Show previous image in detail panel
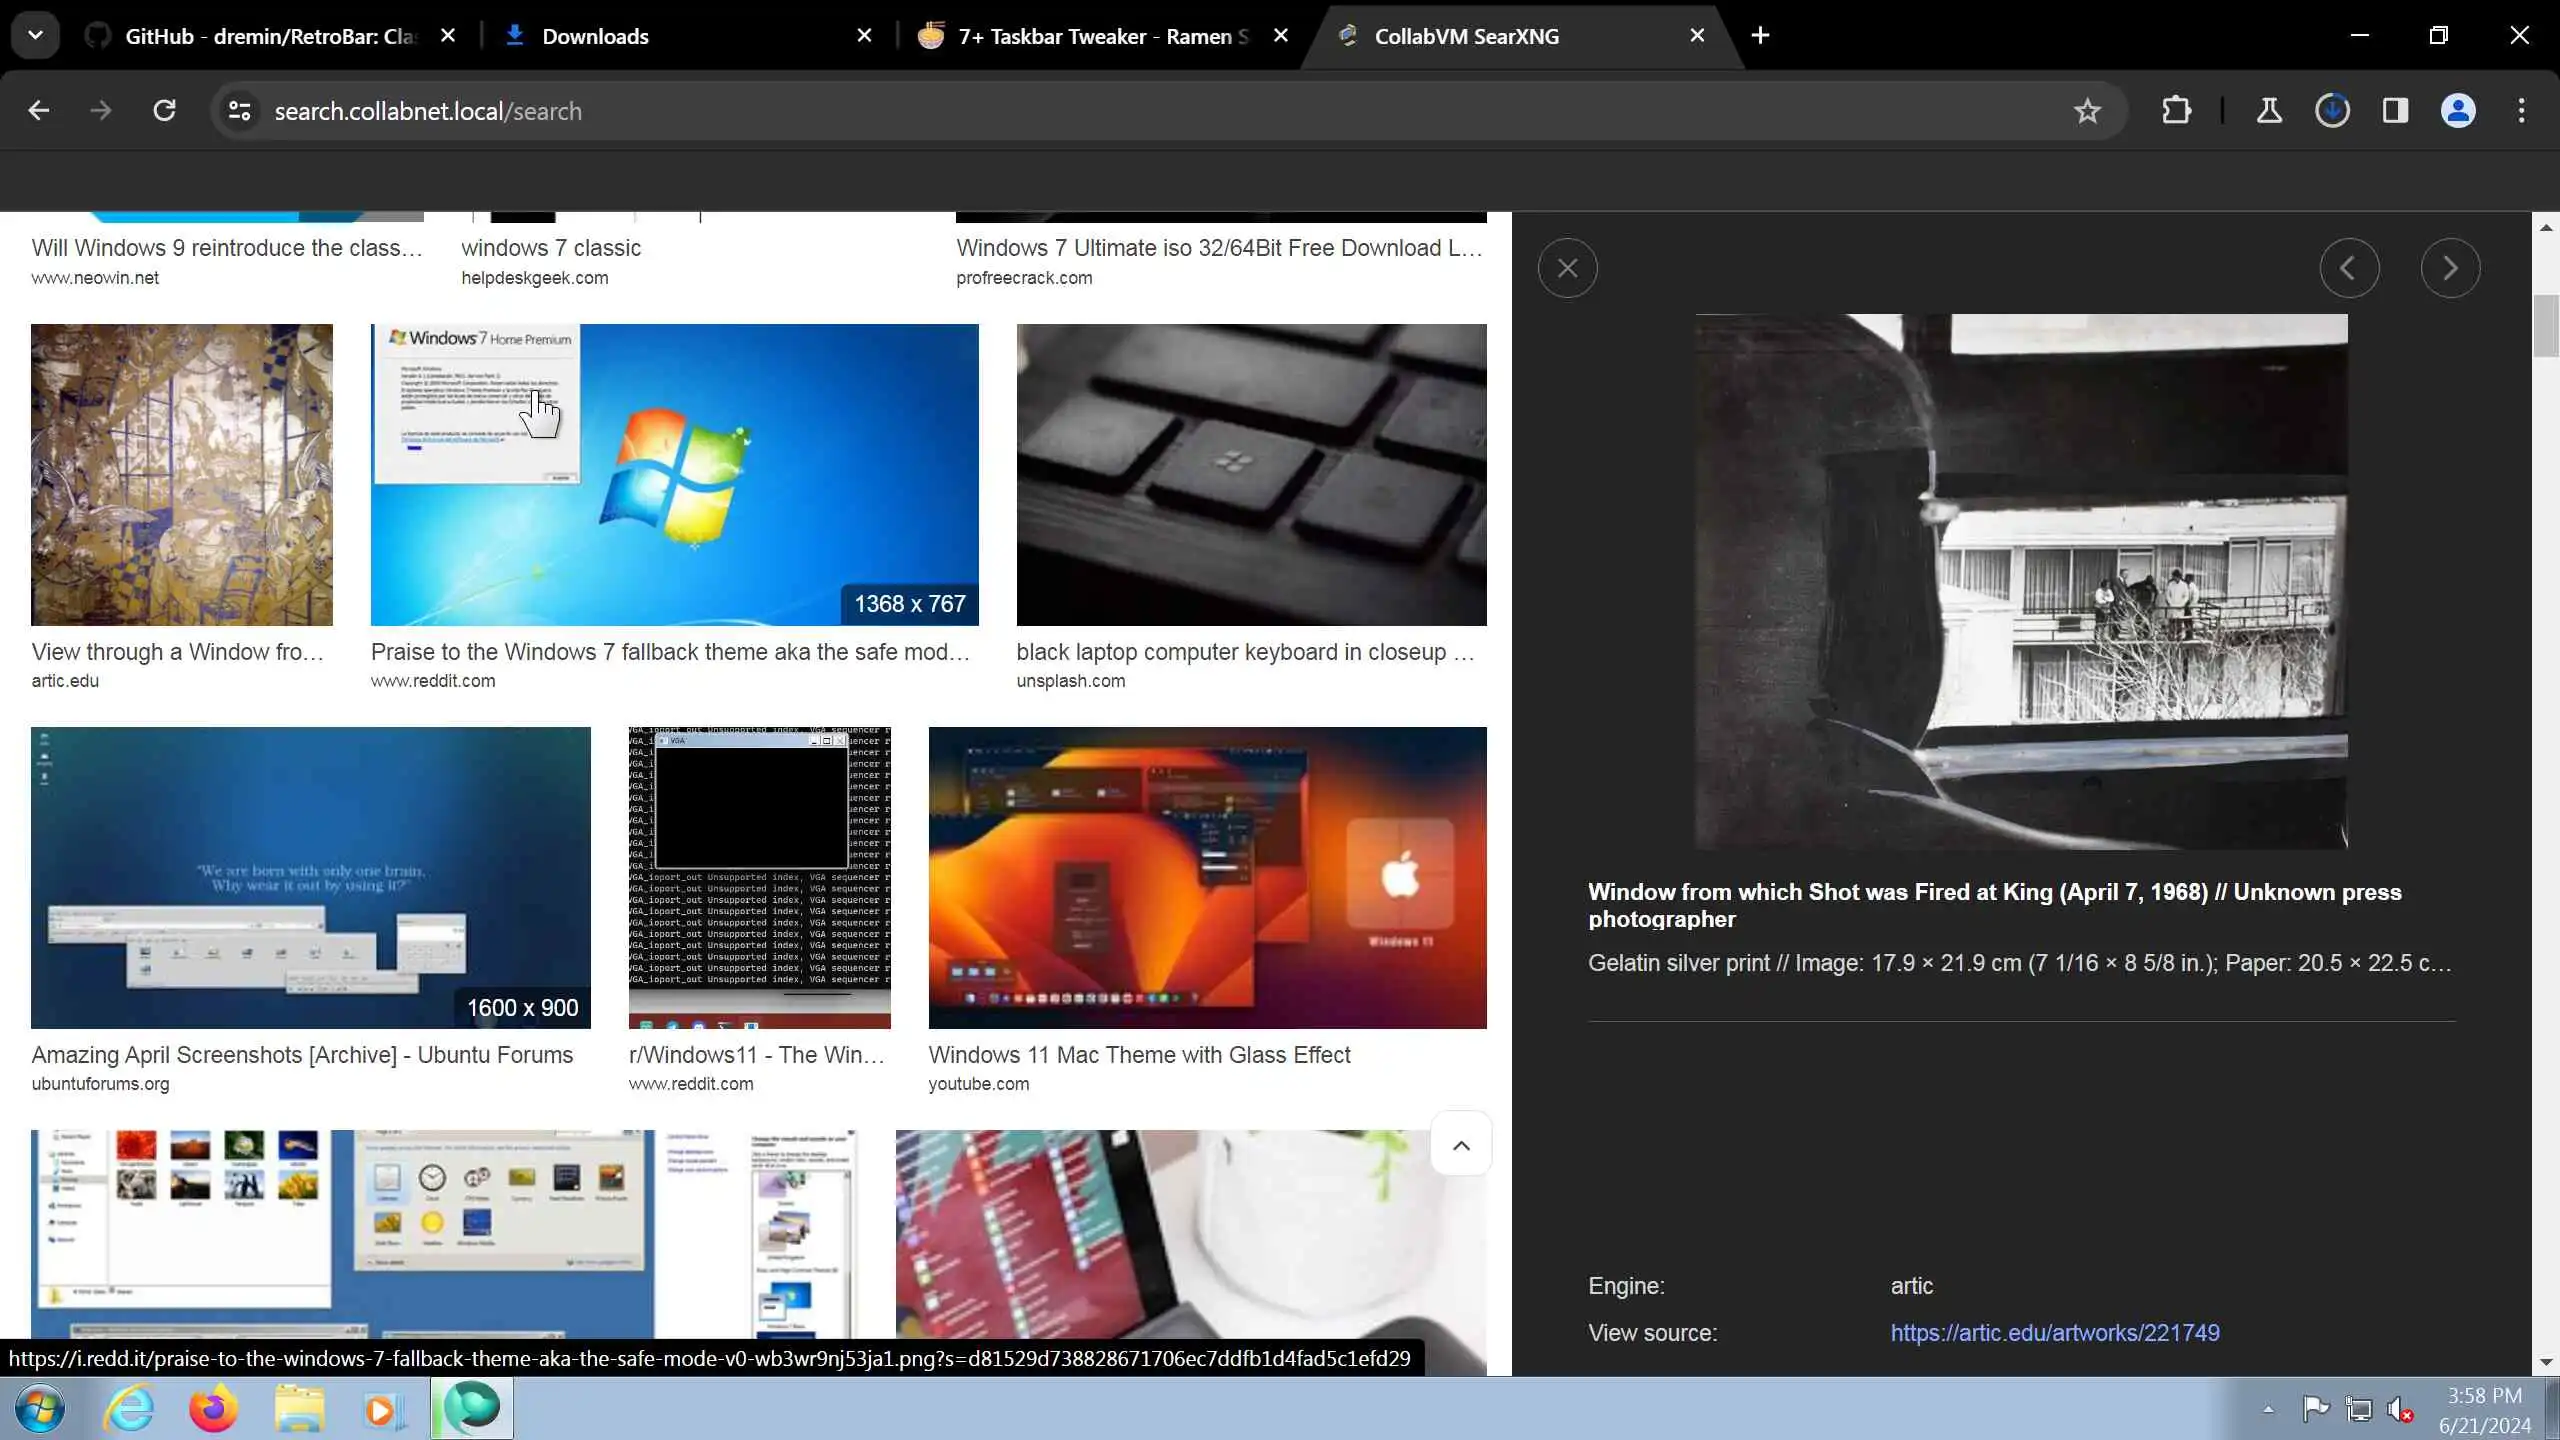Screen dimensions: 2560x1440 pos(2348,268)
